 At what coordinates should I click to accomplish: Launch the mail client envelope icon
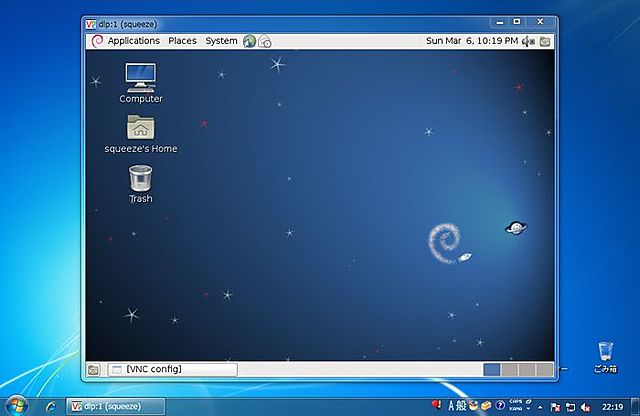click(x=265, y=41)
